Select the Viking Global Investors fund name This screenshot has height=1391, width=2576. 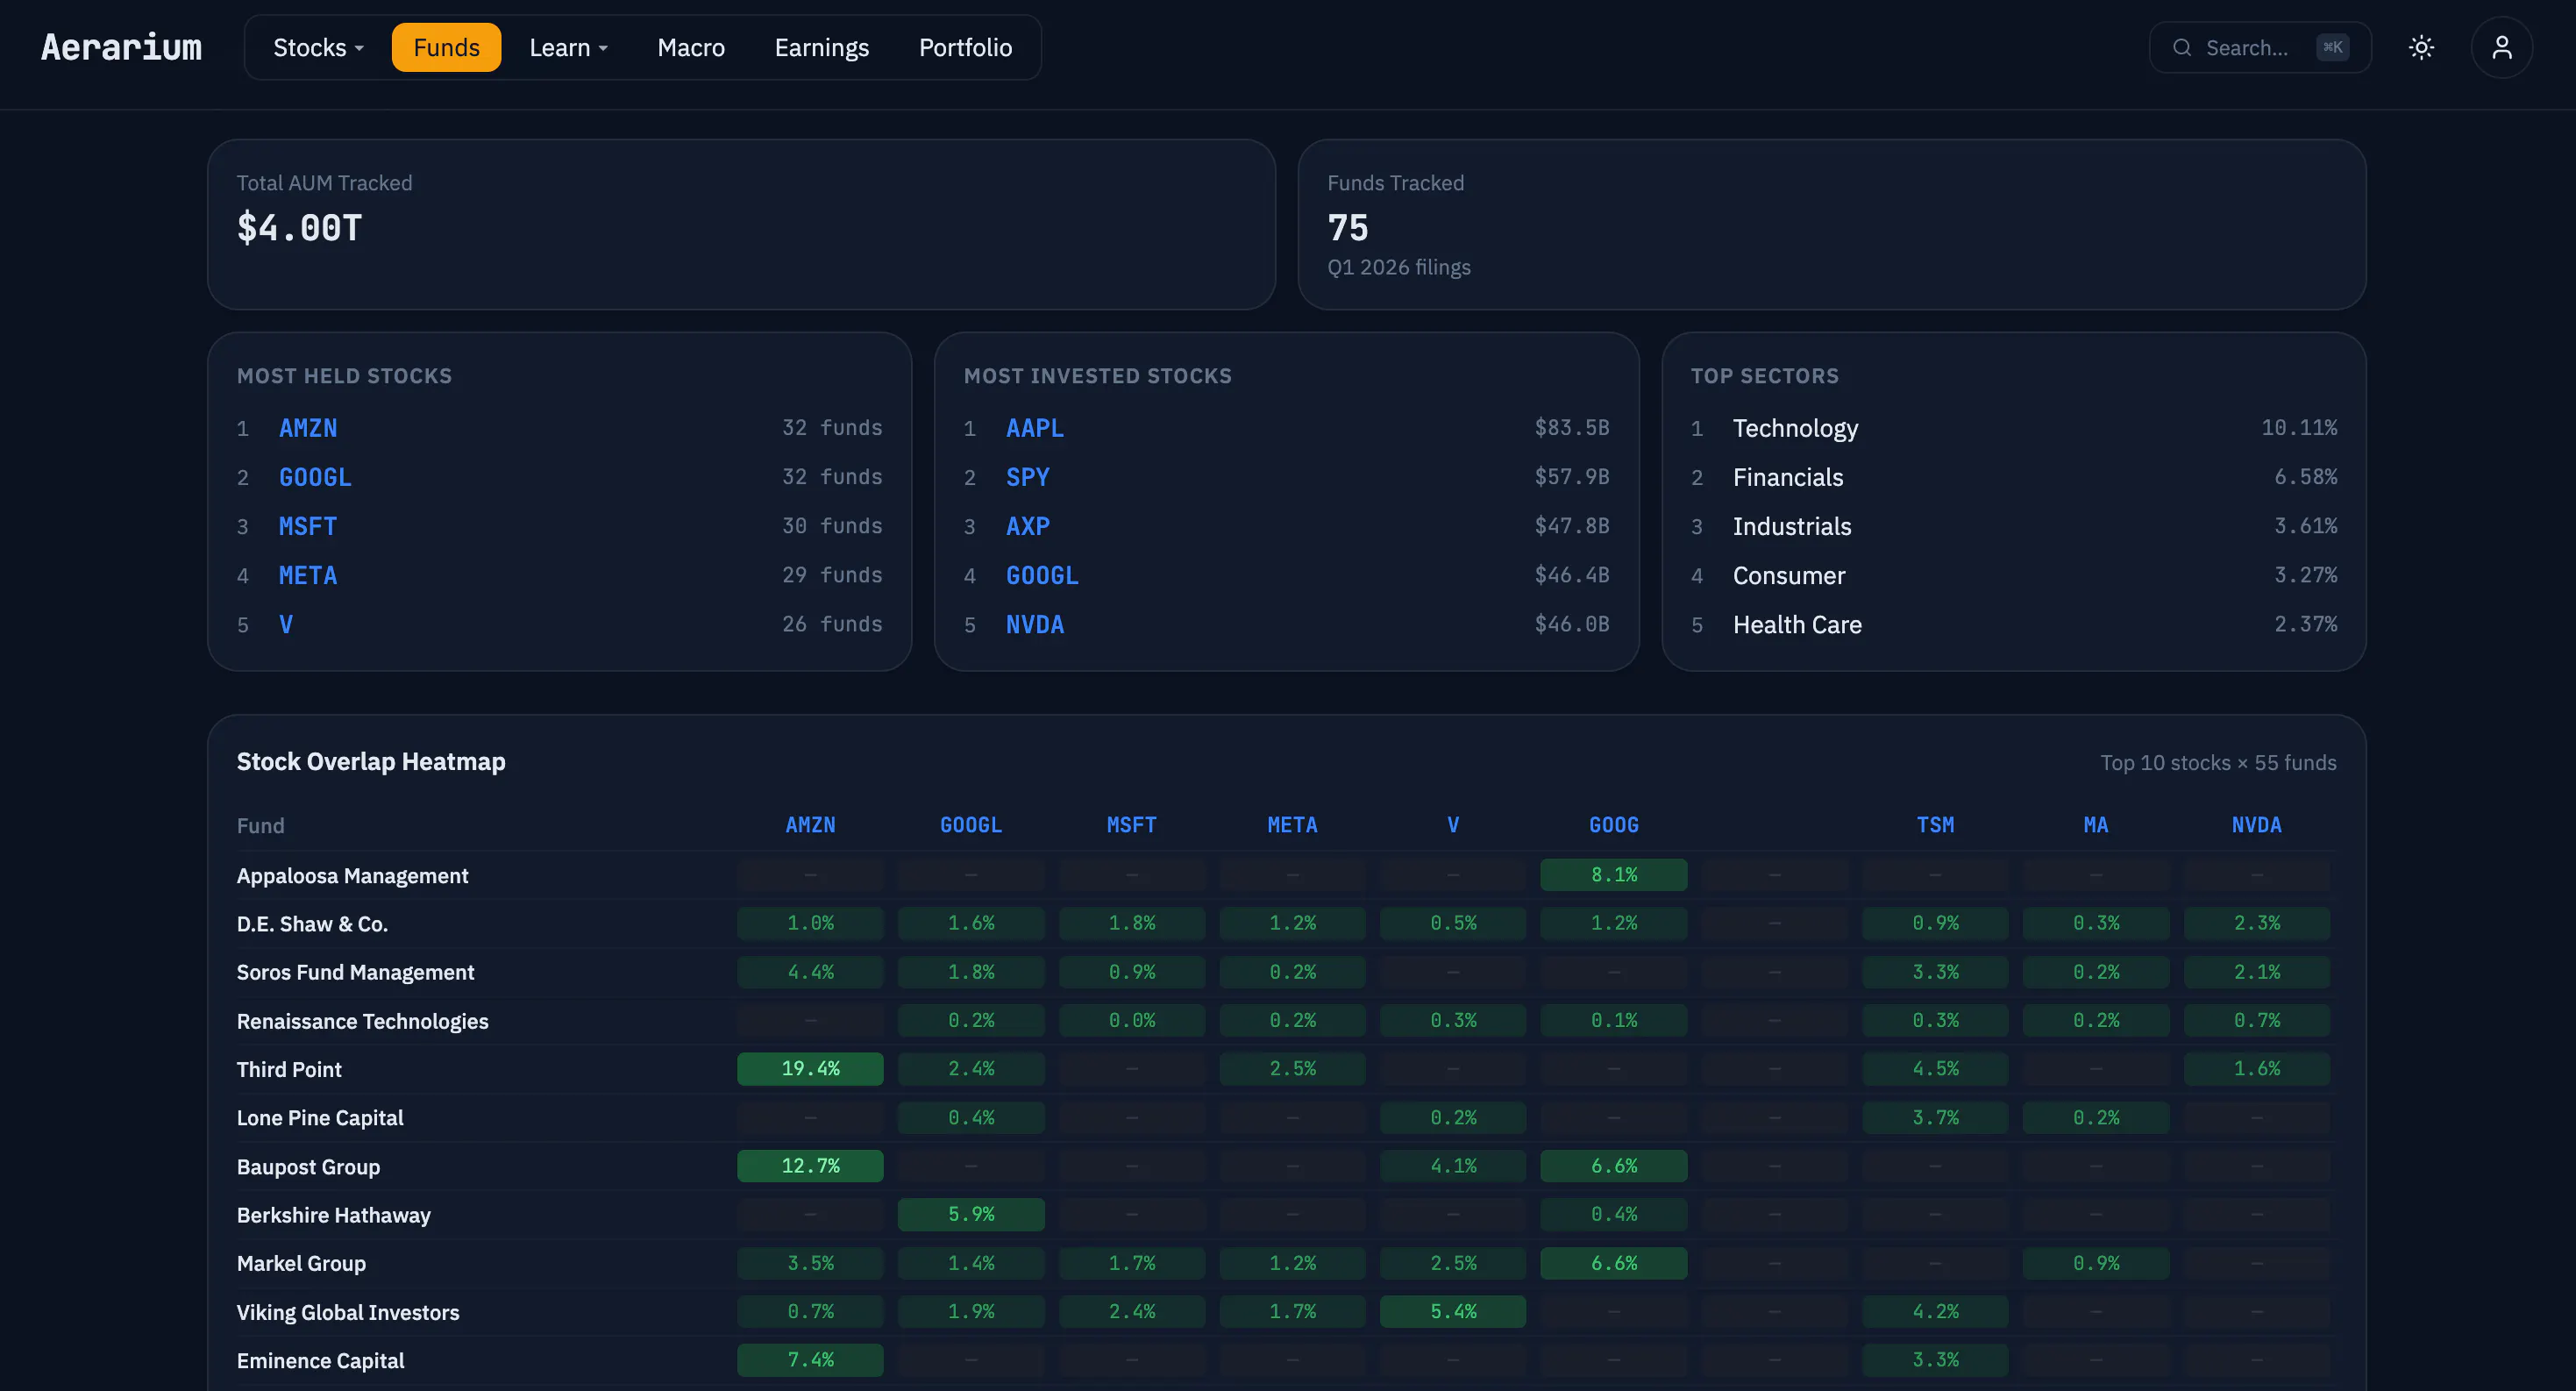[348, 1312]
